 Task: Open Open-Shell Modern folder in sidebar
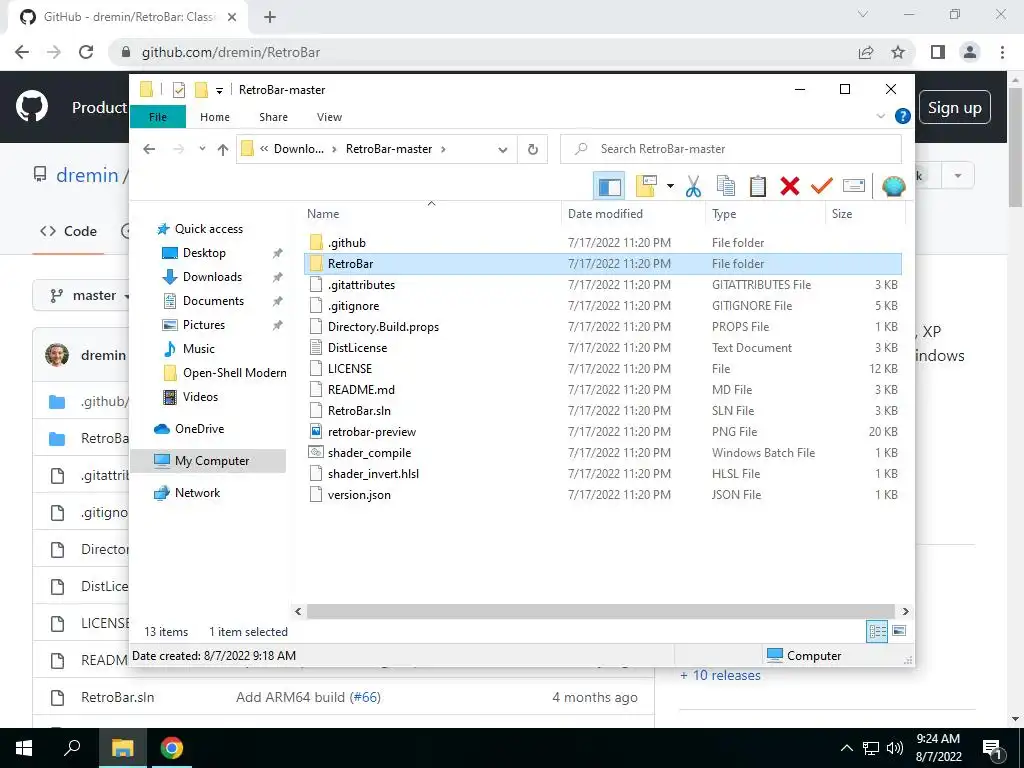pyautogui.click(x=234, y=373)
